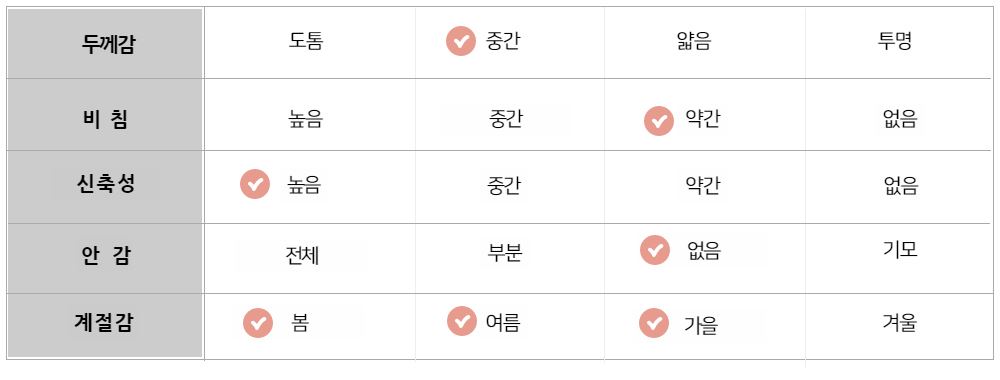Click the checkmark beside 없음 in 안감 row
Viewport: 1000px width, 380px height.
tap(655, 250)
